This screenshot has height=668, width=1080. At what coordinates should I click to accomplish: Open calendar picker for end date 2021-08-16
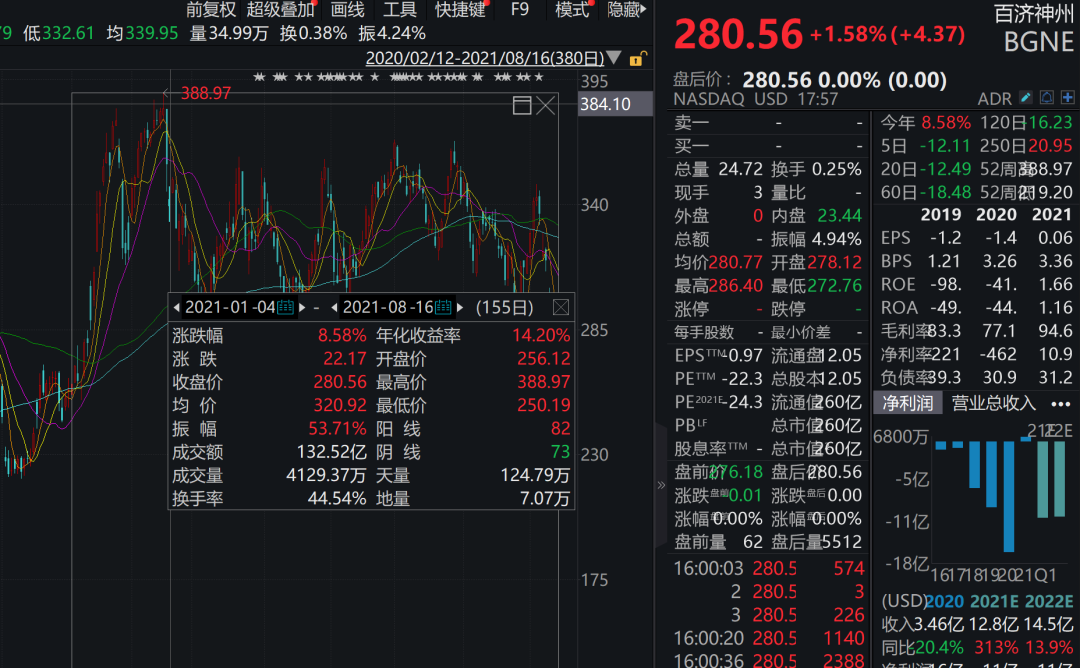point(443,307)
